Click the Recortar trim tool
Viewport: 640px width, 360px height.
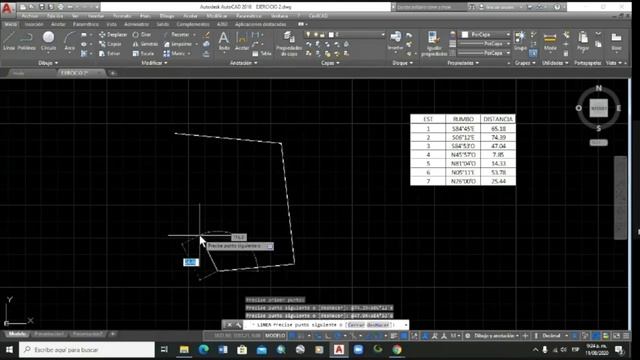(177, 35)
